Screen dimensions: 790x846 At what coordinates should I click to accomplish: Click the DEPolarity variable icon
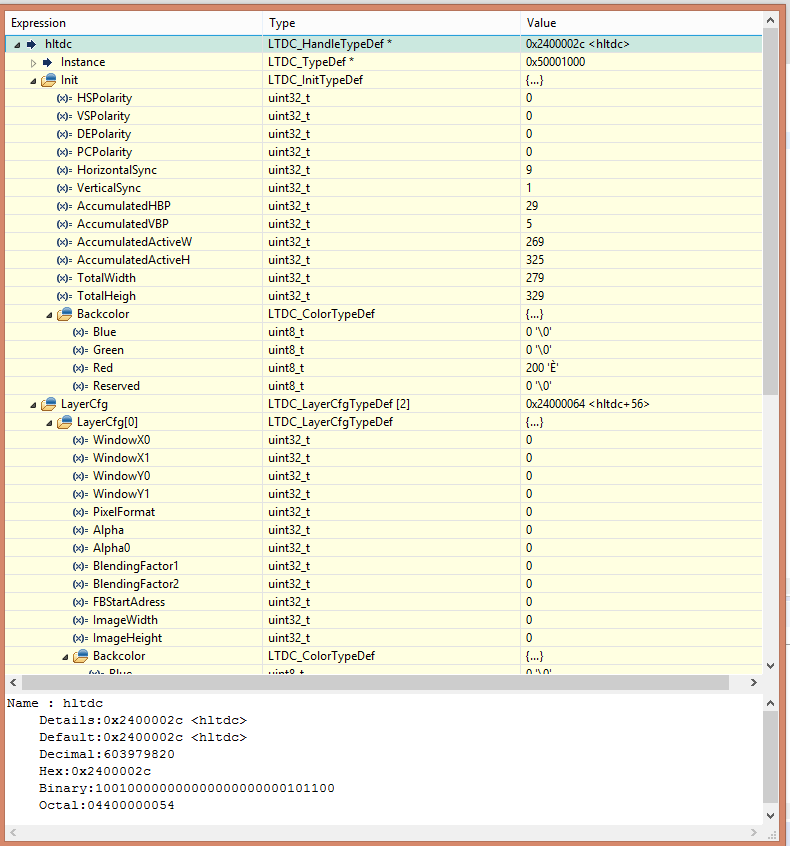tap(64, 134)
